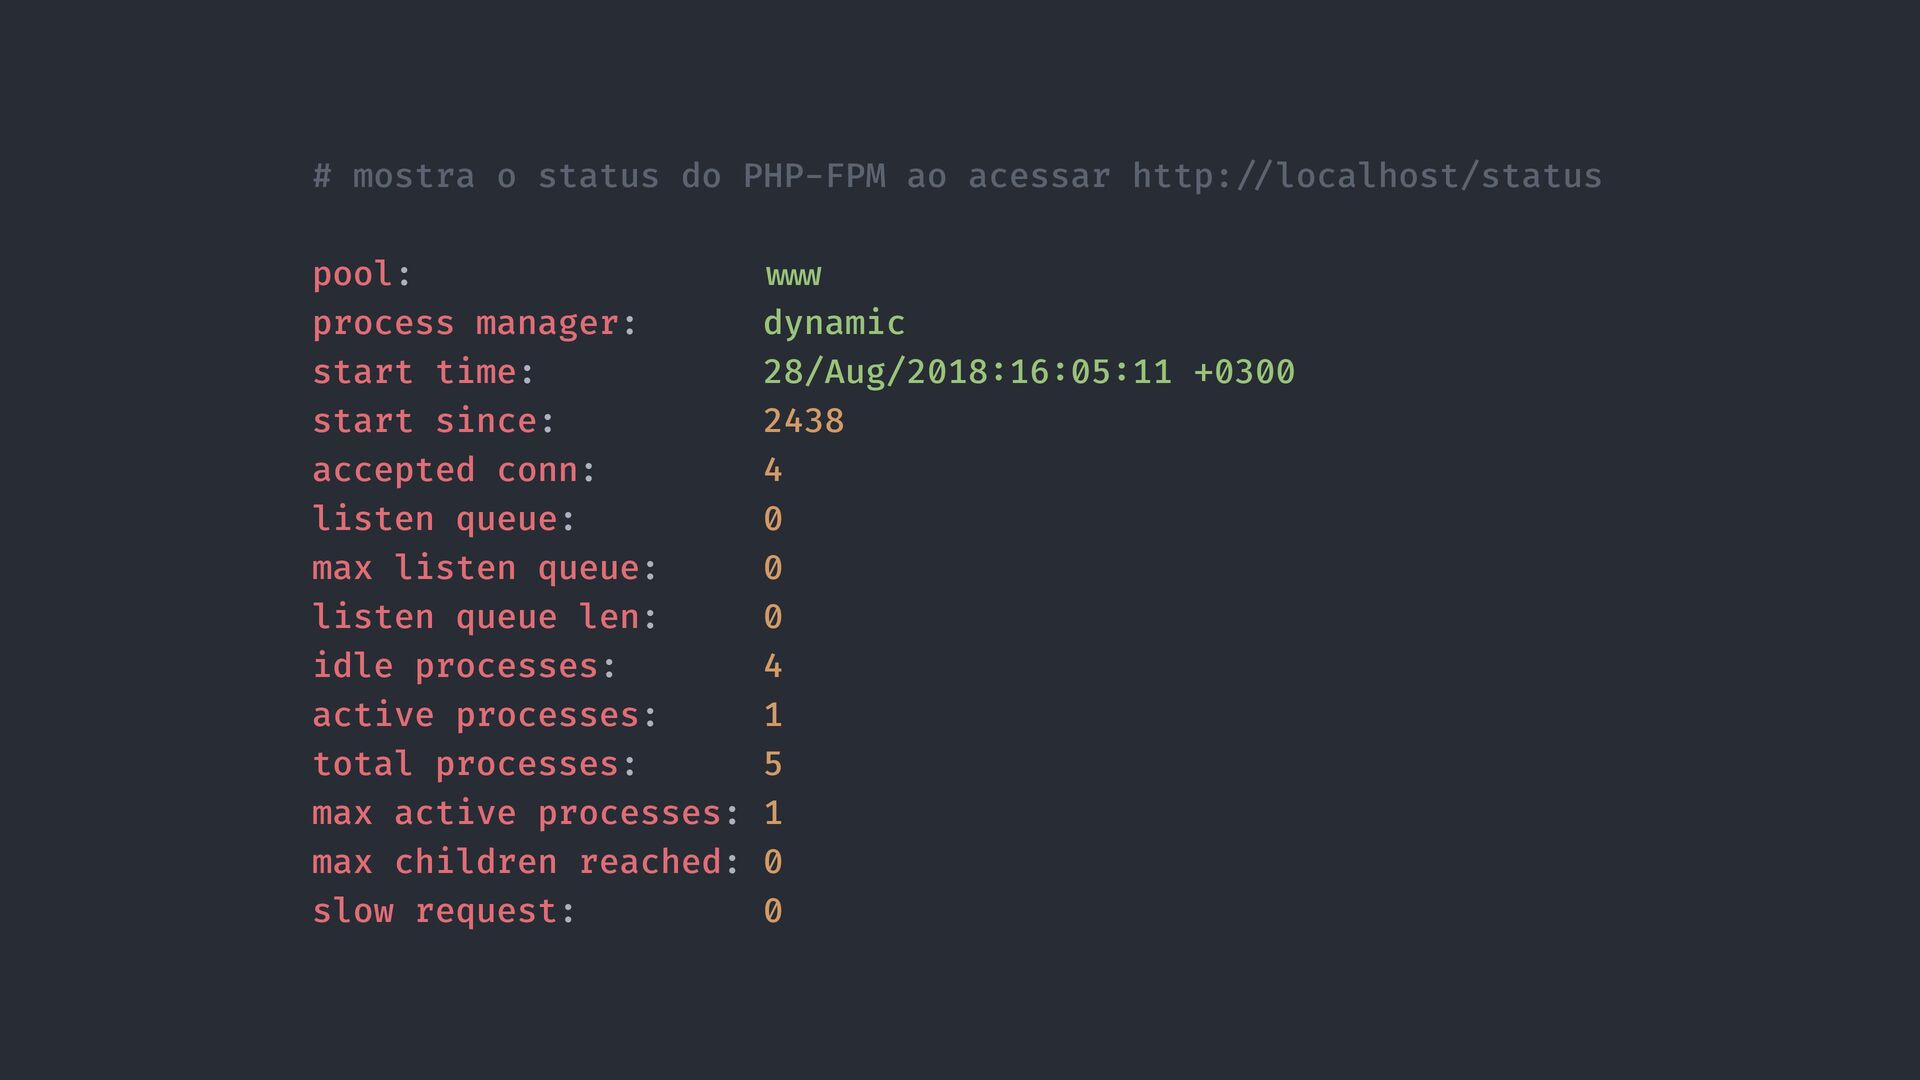Click the 'start since' label

(x=424, y=421)
